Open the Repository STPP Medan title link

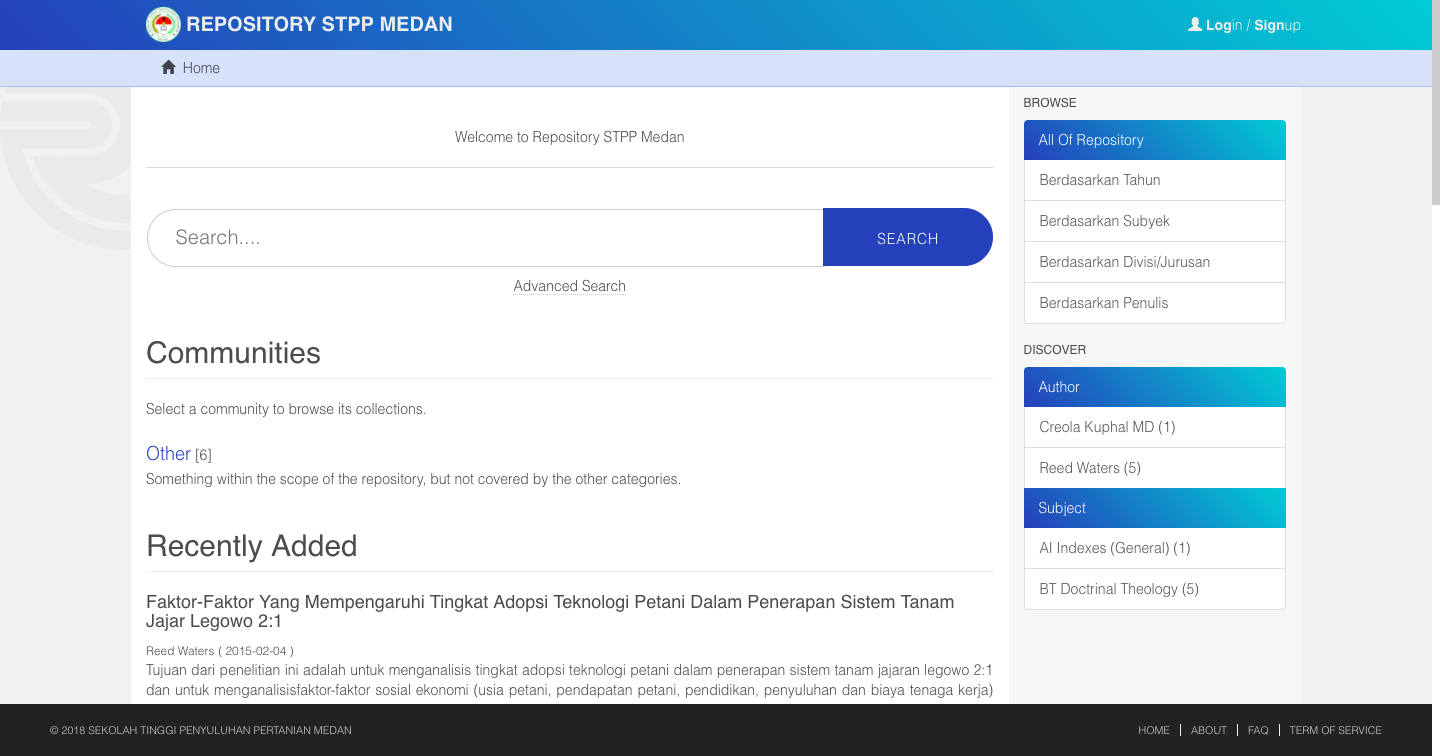pos(319,24)
